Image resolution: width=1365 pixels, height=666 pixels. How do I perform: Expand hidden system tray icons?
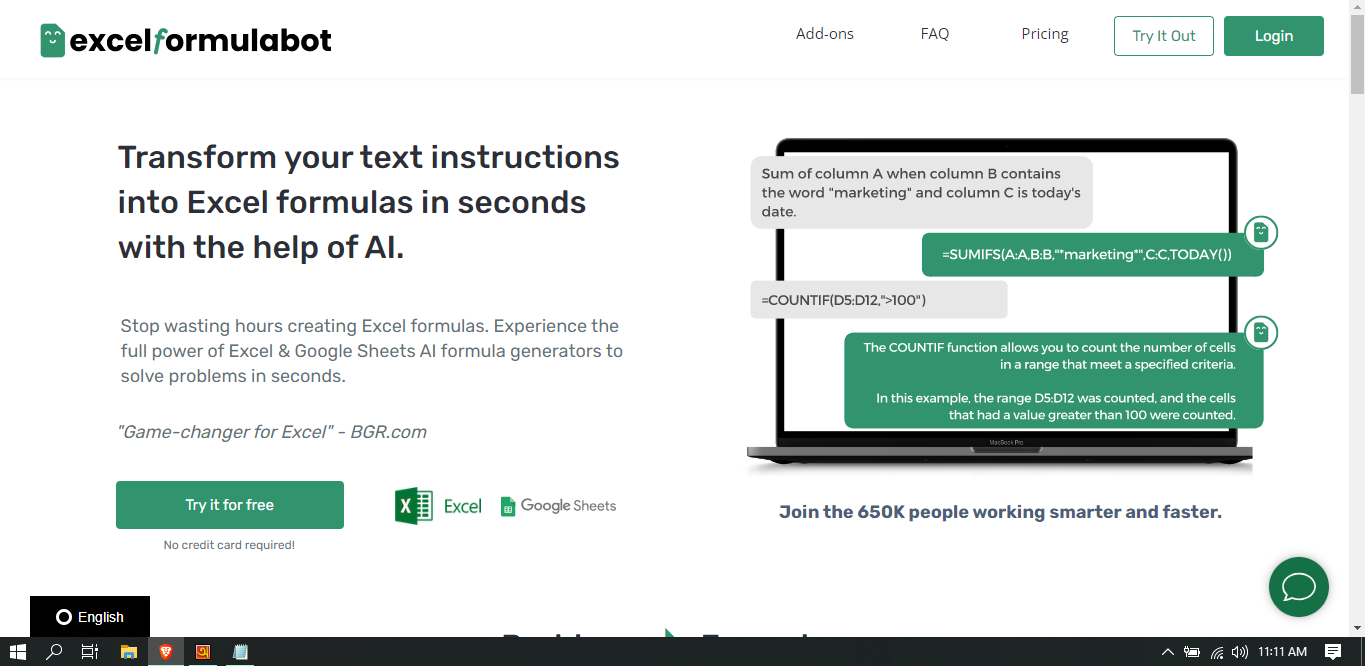coord(1167,652)
